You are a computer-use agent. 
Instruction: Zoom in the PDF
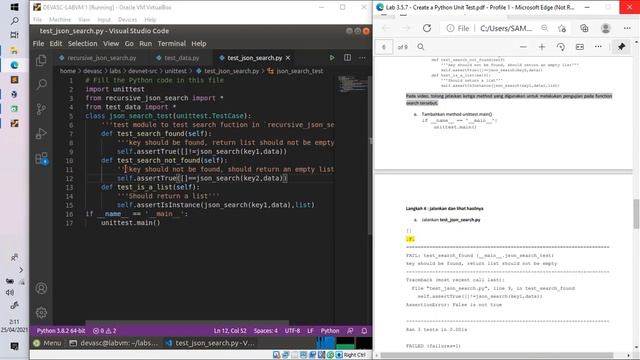pos(542,47)
